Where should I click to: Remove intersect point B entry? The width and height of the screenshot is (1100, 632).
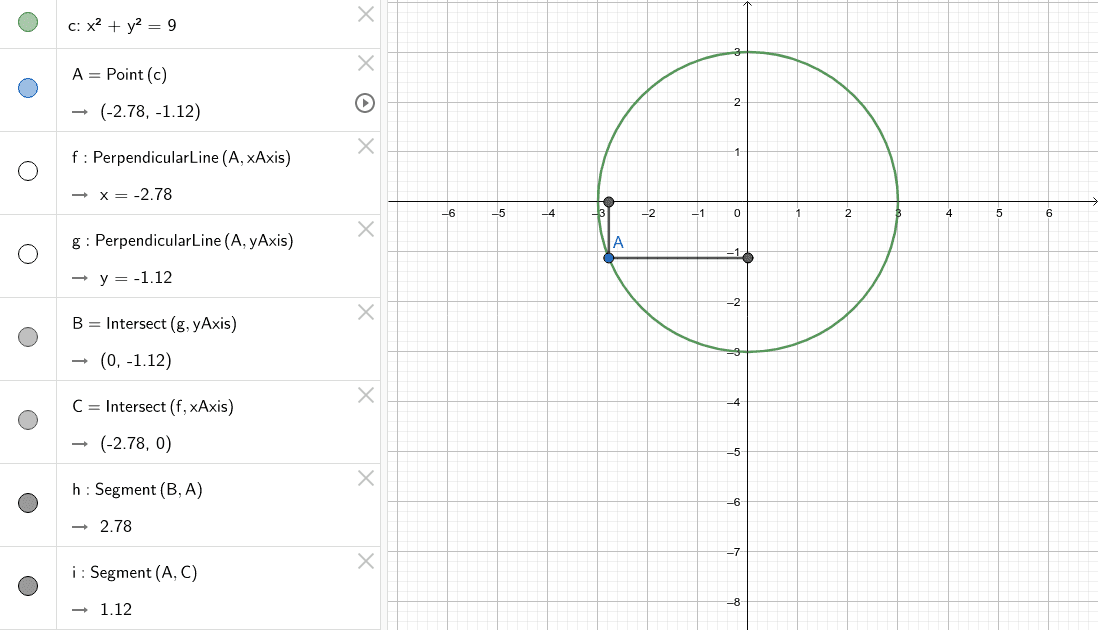click(x=366, y=313)
